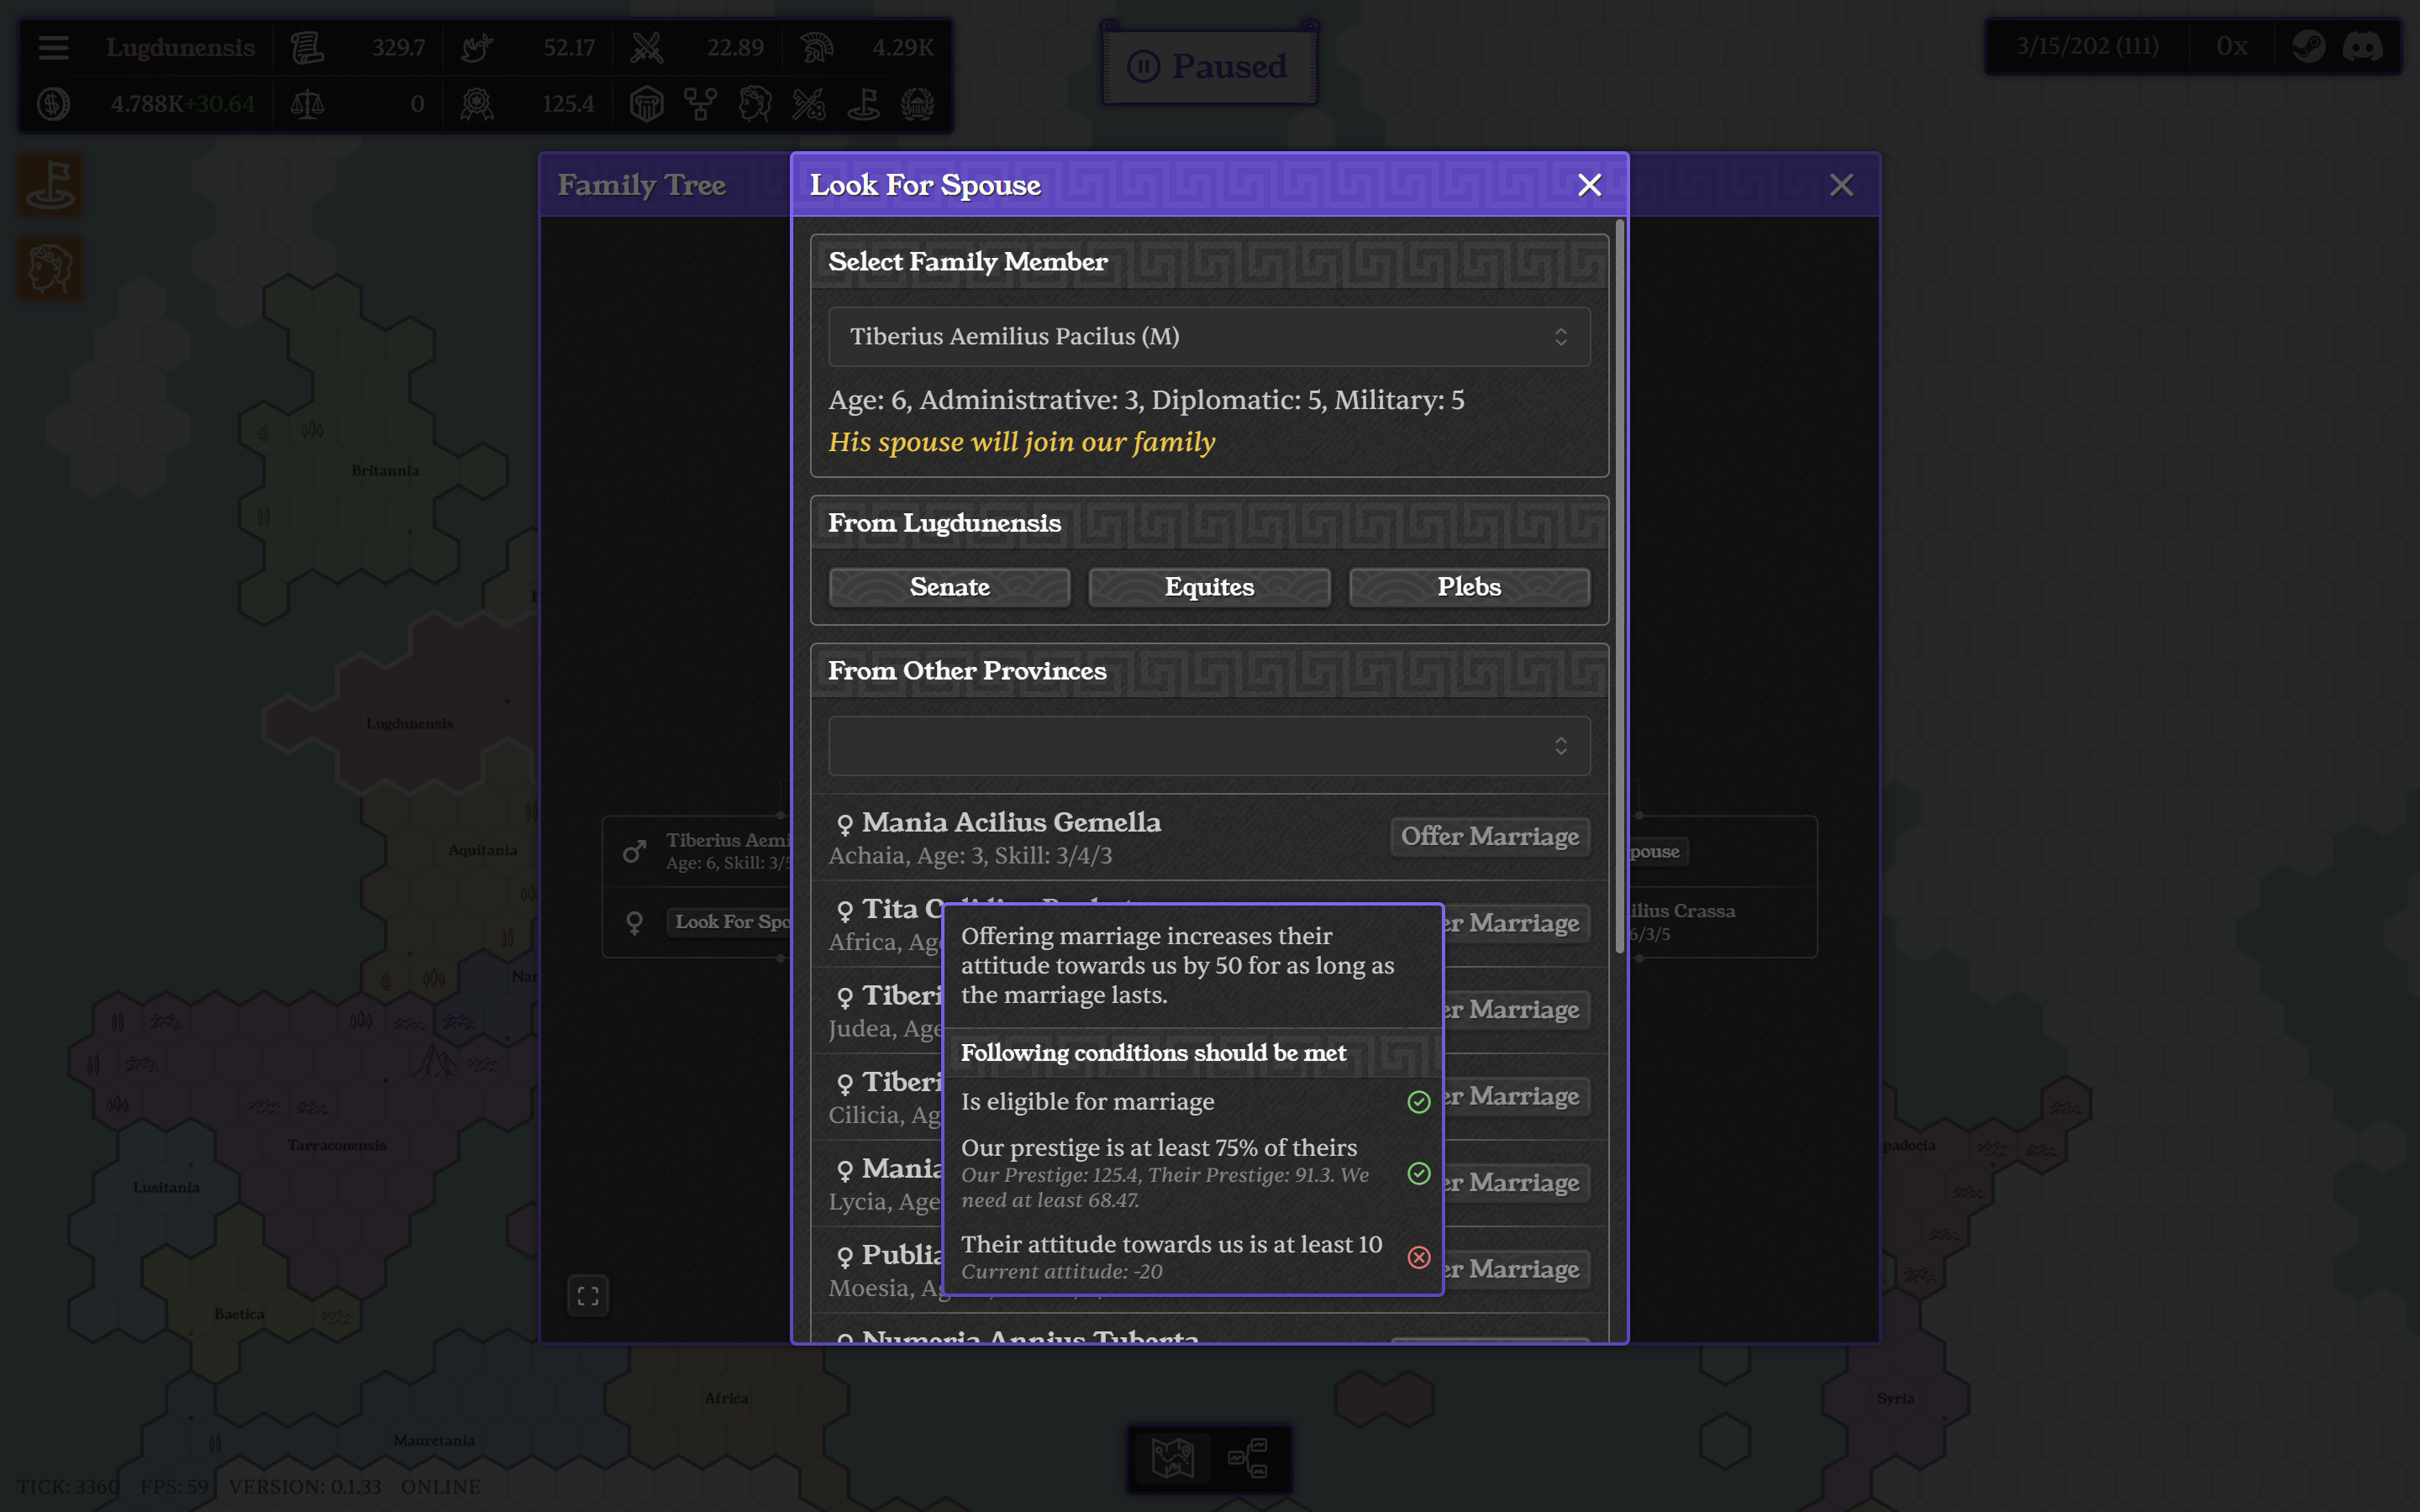Open the hamburger main menu
The width and height of the screenshot is (2420, 1512).
(53, 47)
